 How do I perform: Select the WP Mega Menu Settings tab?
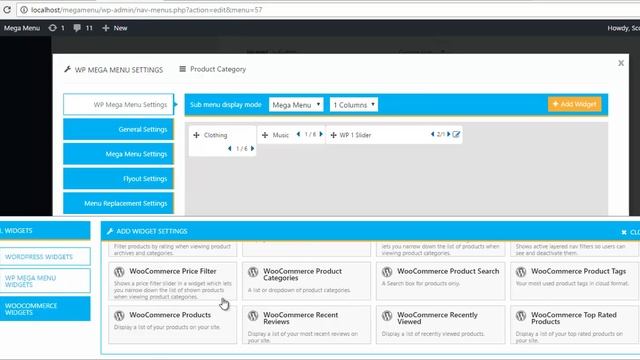coord(118,104)
